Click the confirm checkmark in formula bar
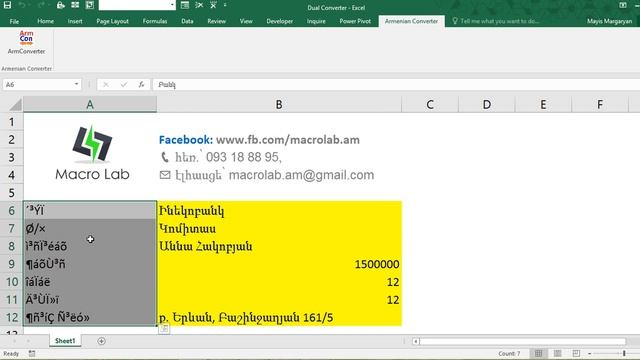Viewport: 640px width, 360px height. pos(124,84)
